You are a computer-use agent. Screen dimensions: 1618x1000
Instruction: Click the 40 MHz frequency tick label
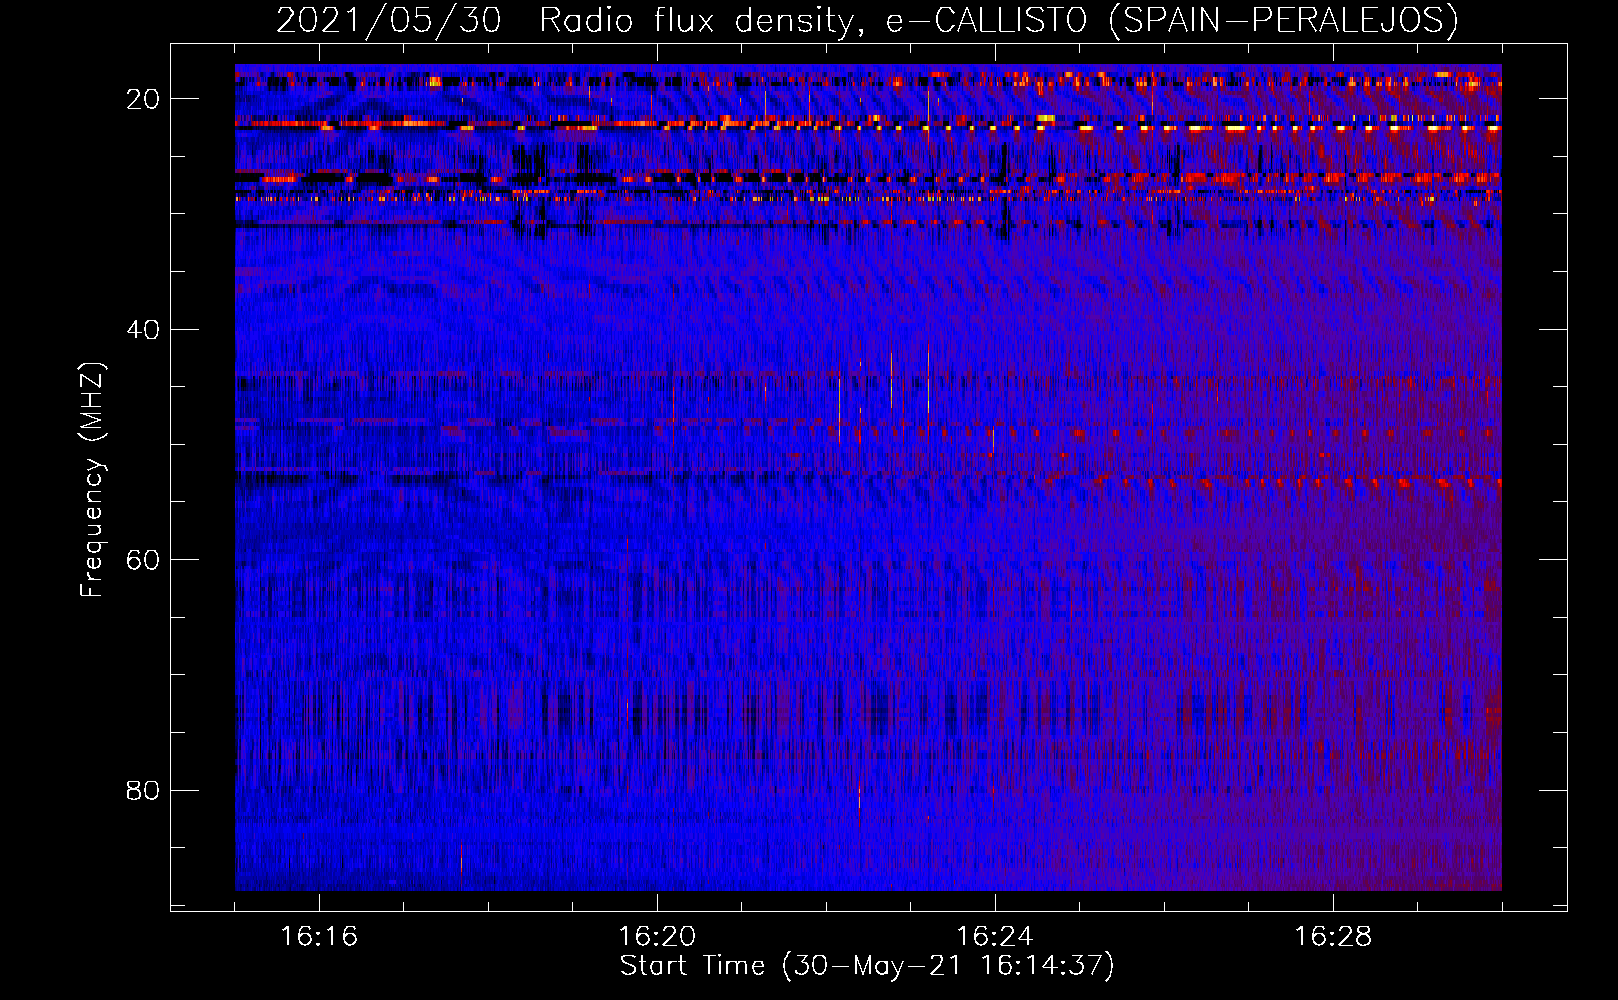coord(143,330)
